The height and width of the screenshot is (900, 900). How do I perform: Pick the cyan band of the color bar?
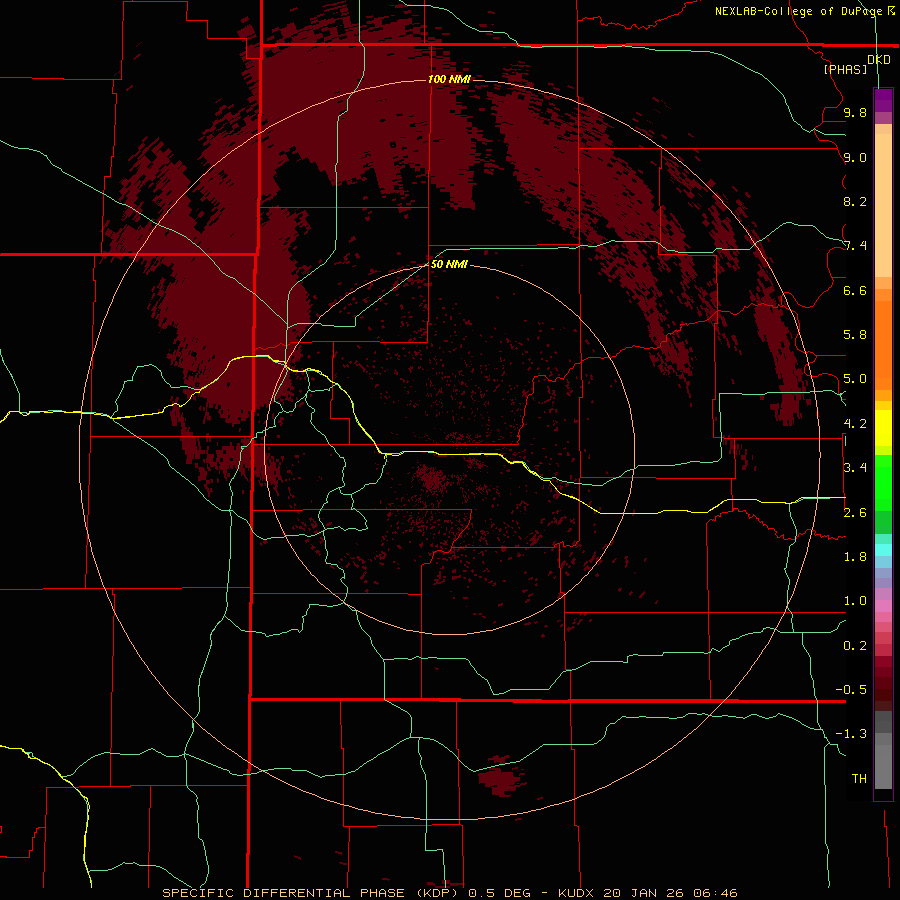coord(883,550)
